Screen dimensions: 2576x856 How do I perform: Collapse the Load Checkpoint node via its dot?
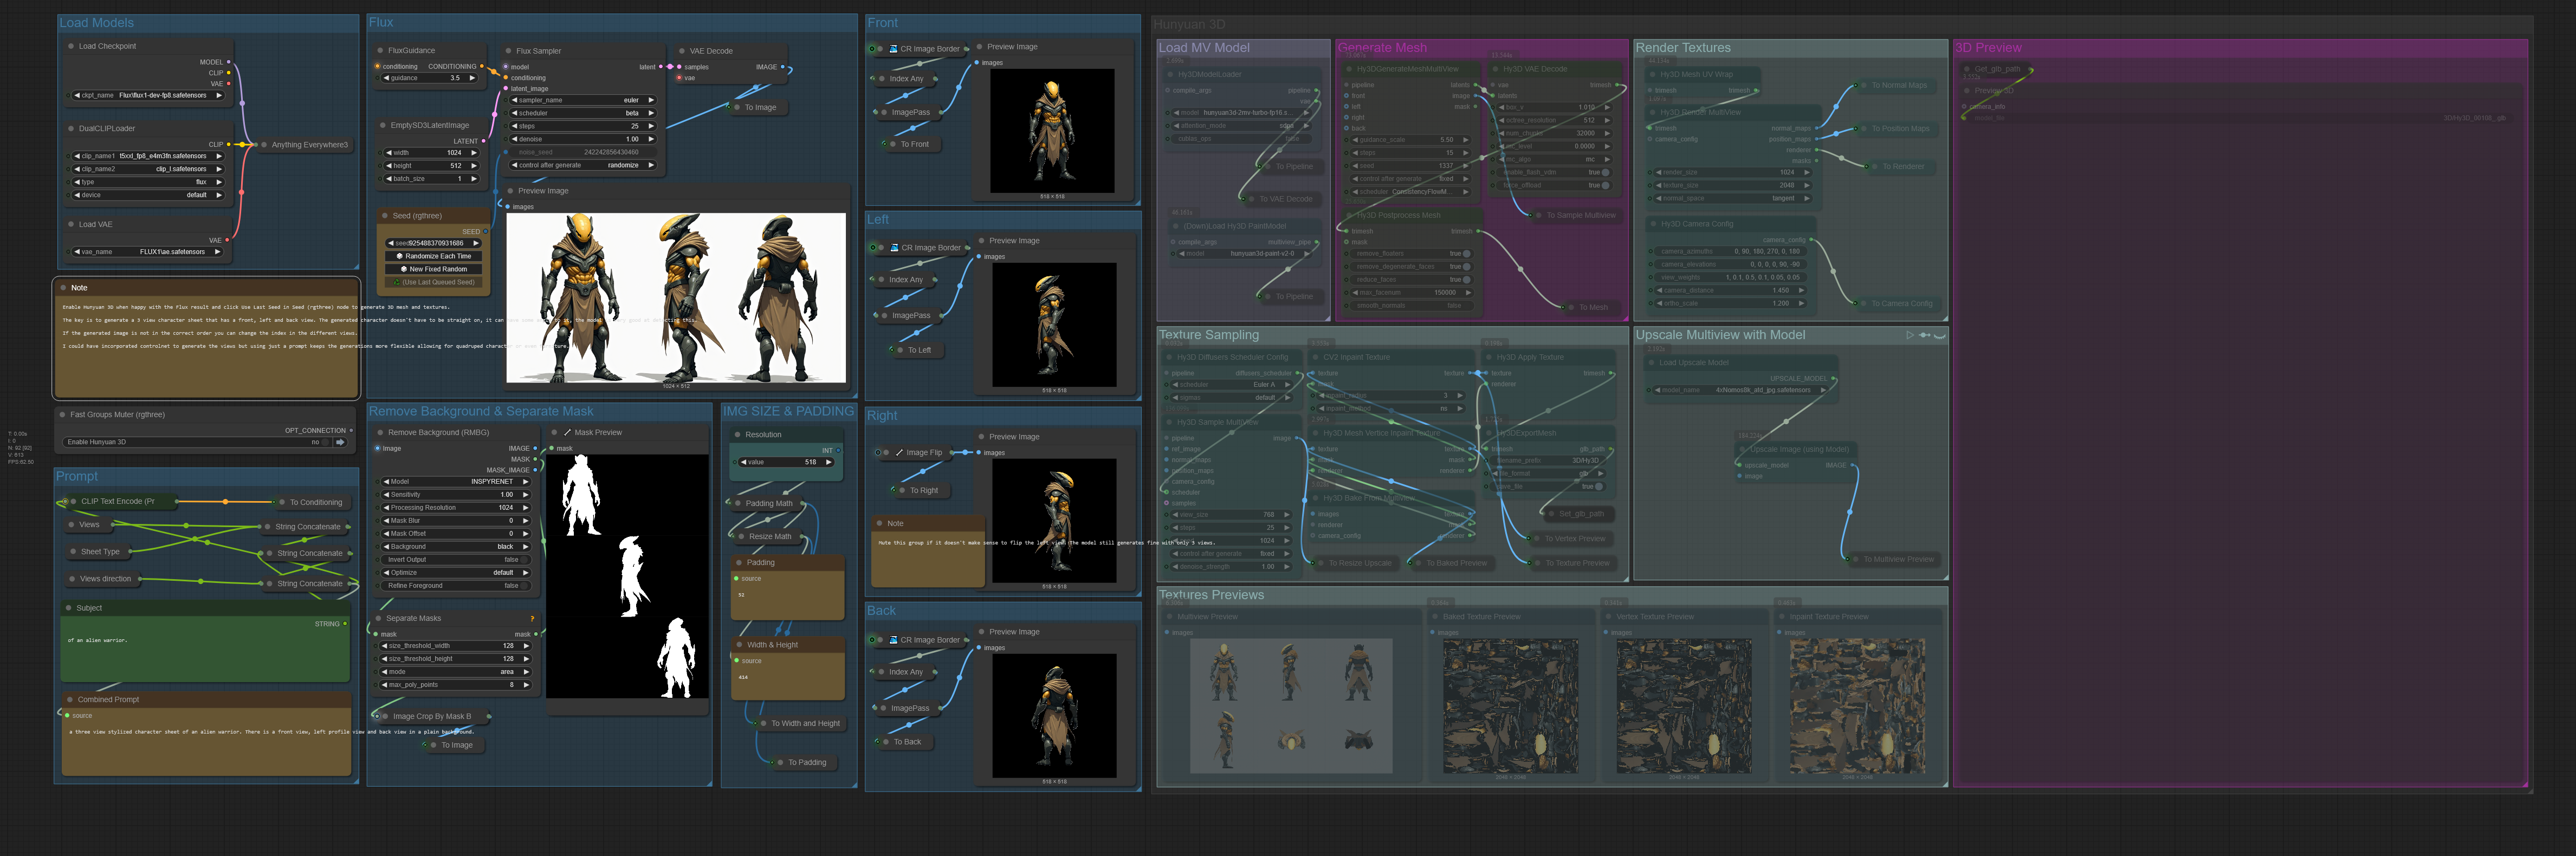70,46
